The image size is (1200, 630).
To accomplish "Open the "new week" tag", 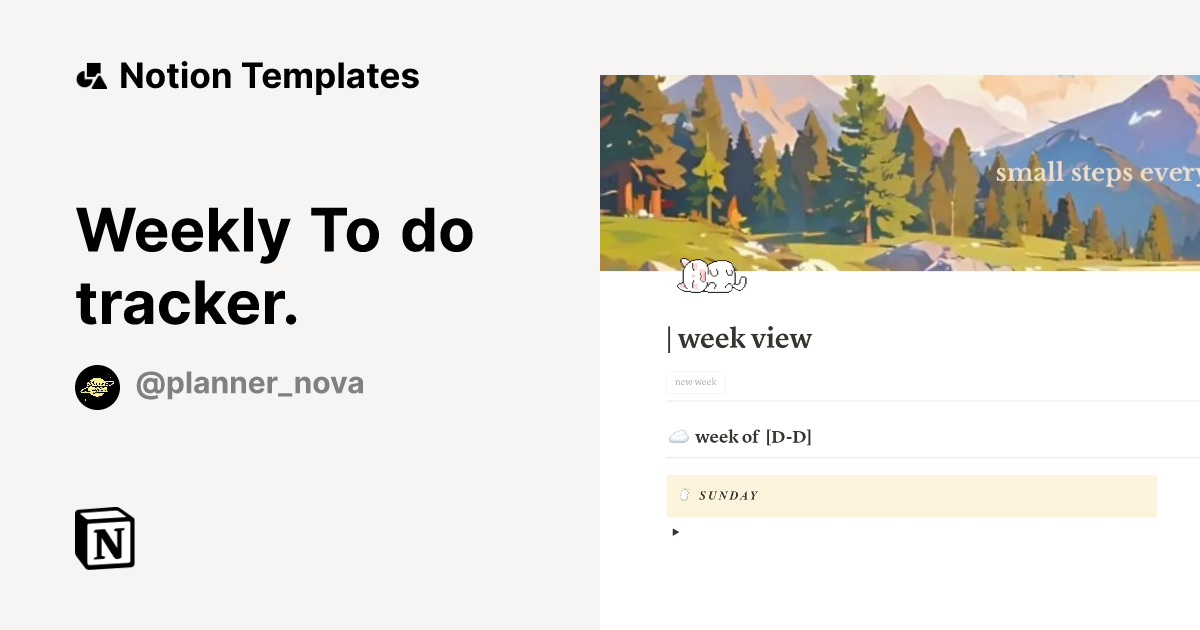I will pos(696,381).
